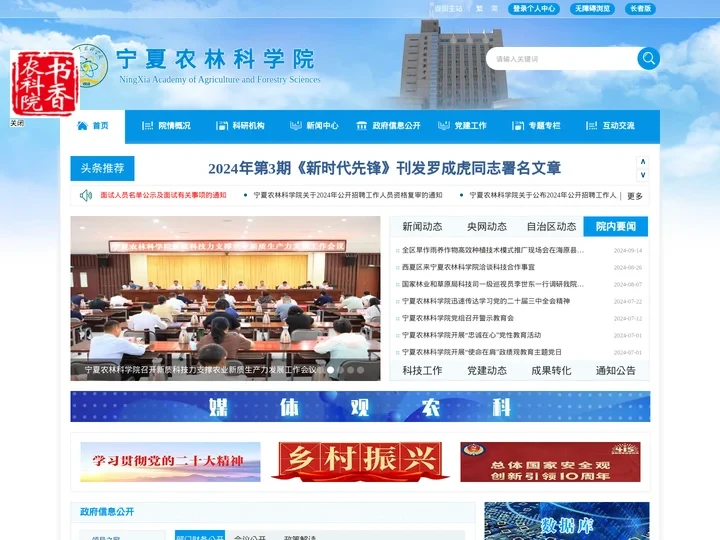Click the icon next to 互动交流
The image size is (720, 540).
pyautogui.click(x=592, y=125)
